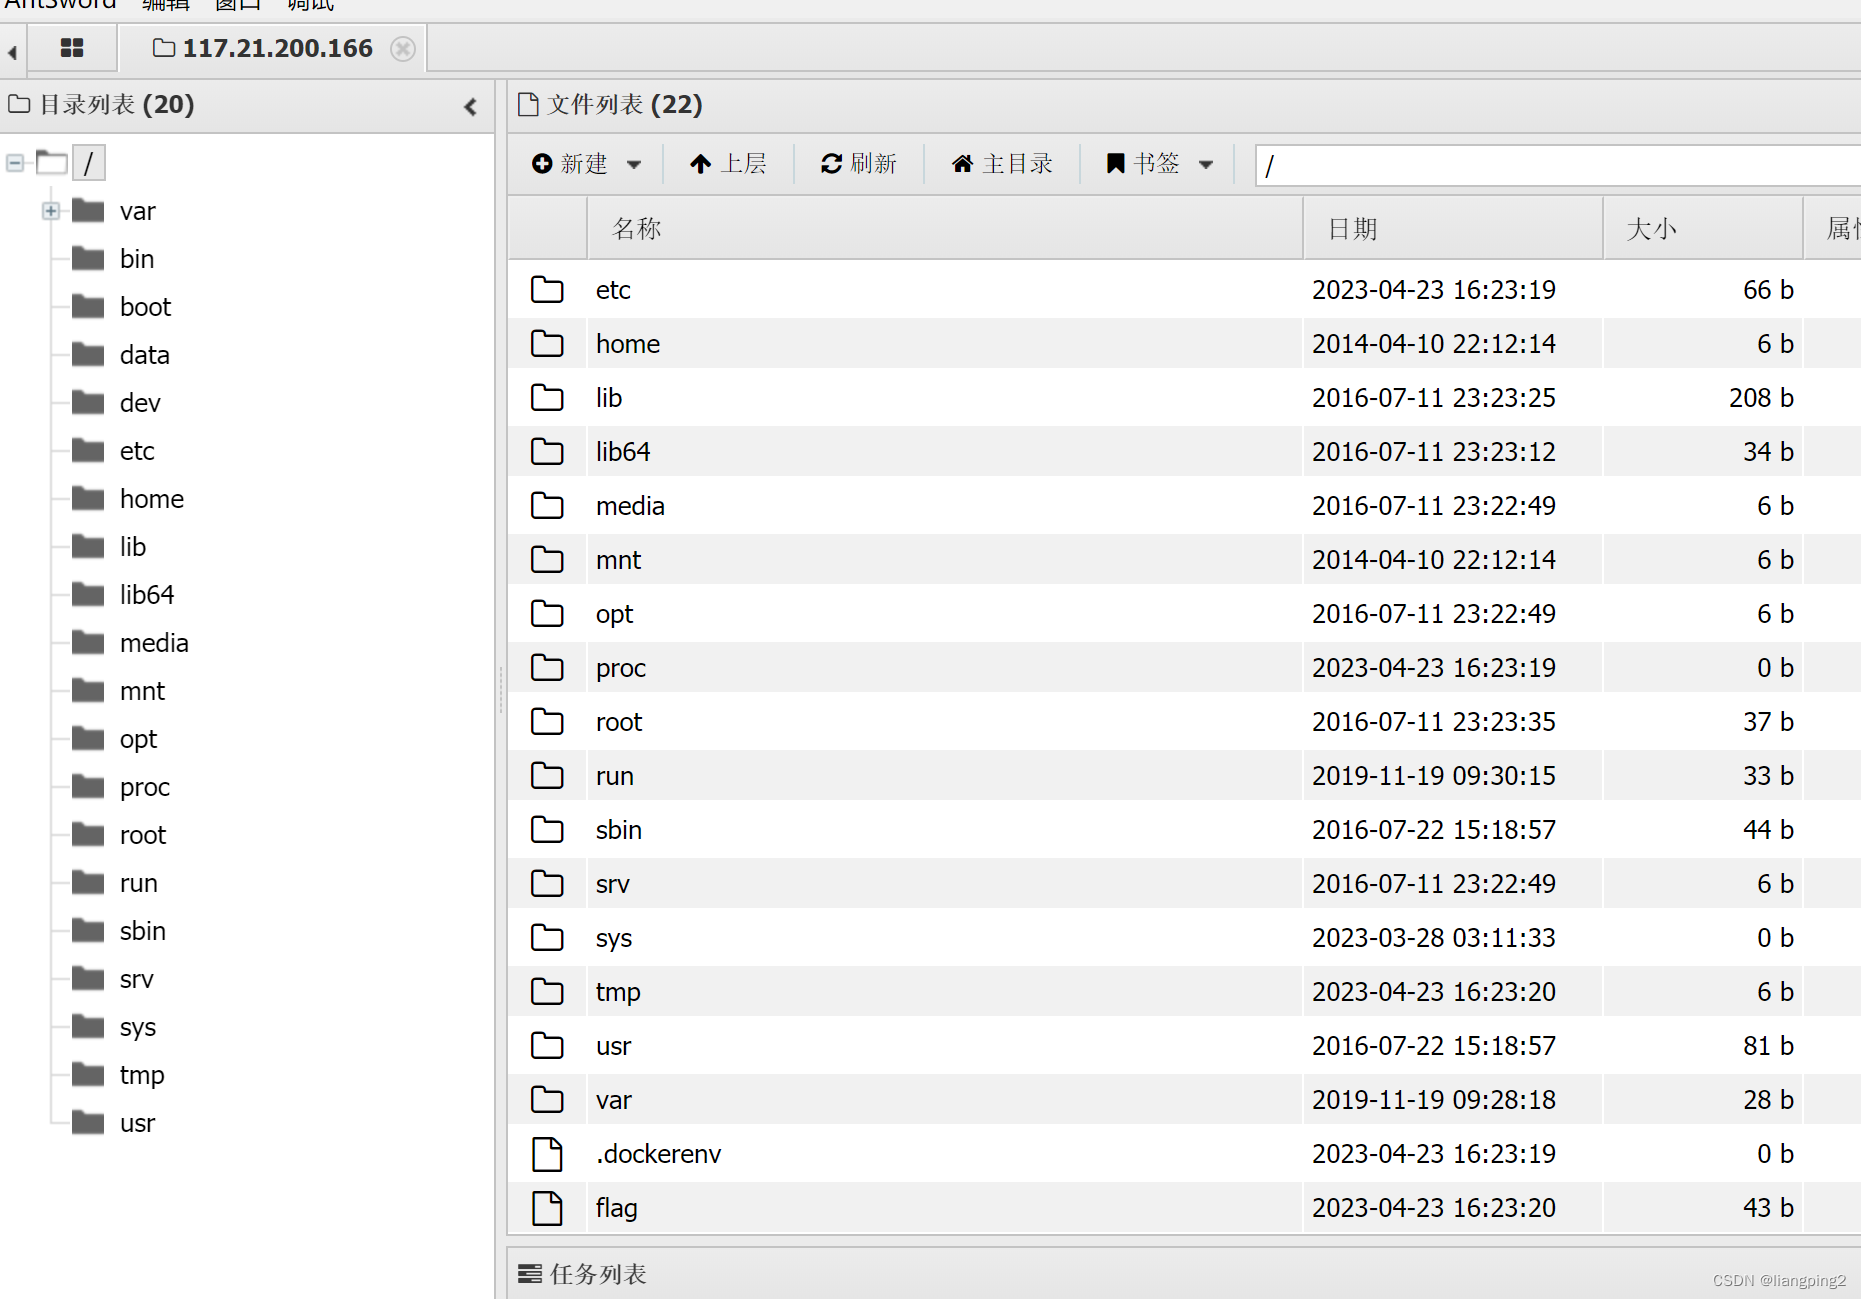Collapse the directory list panel arrow
This screenshot has height=1299, width=1861.
click(471, 106)
